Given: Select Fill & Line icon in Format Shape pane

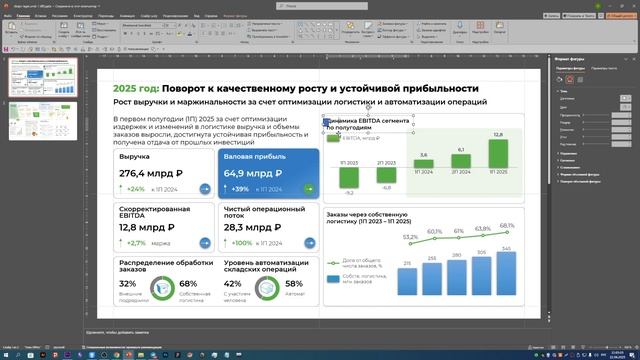Looking at the screenshot, I should click(560, 80).
